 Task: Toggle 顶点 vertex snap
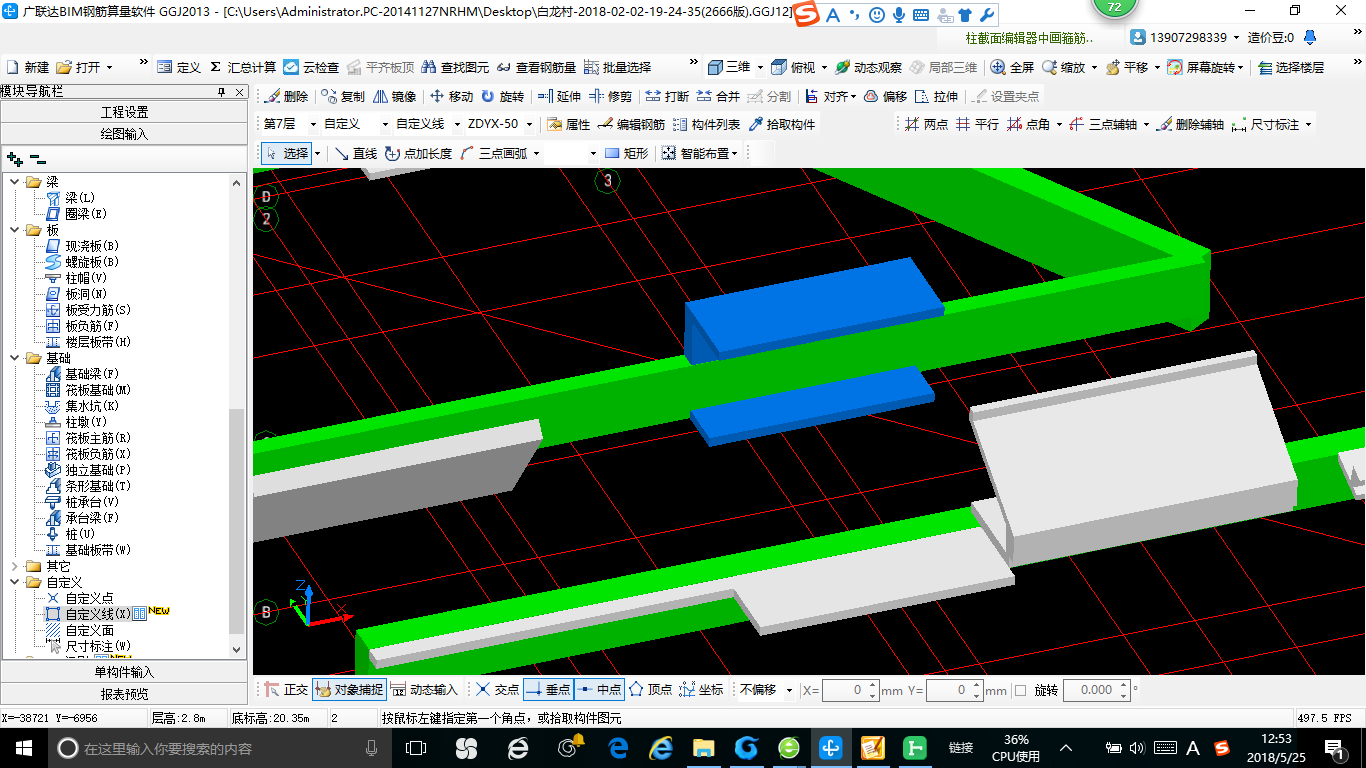pos(650,690)
